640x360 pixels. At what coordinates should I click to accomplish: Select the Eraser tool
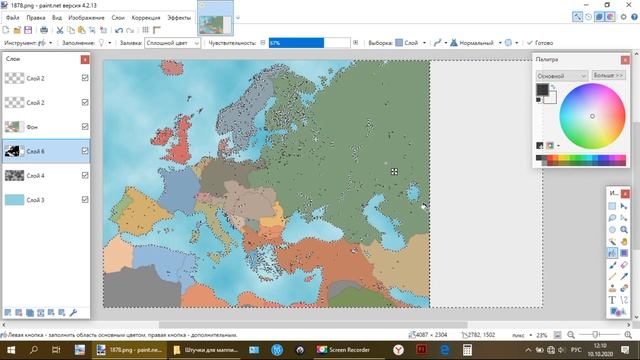pos(624,265)
